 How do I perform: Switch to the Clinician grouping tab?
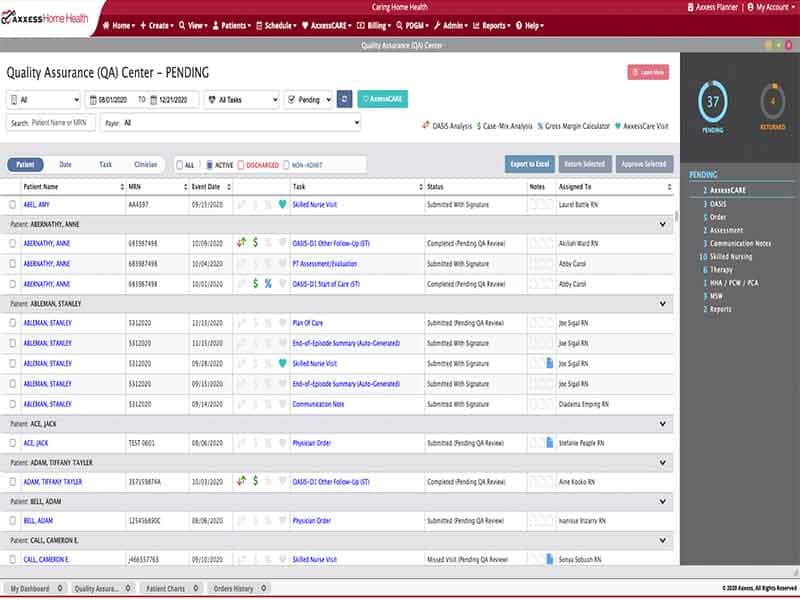[x=146, y=164]
